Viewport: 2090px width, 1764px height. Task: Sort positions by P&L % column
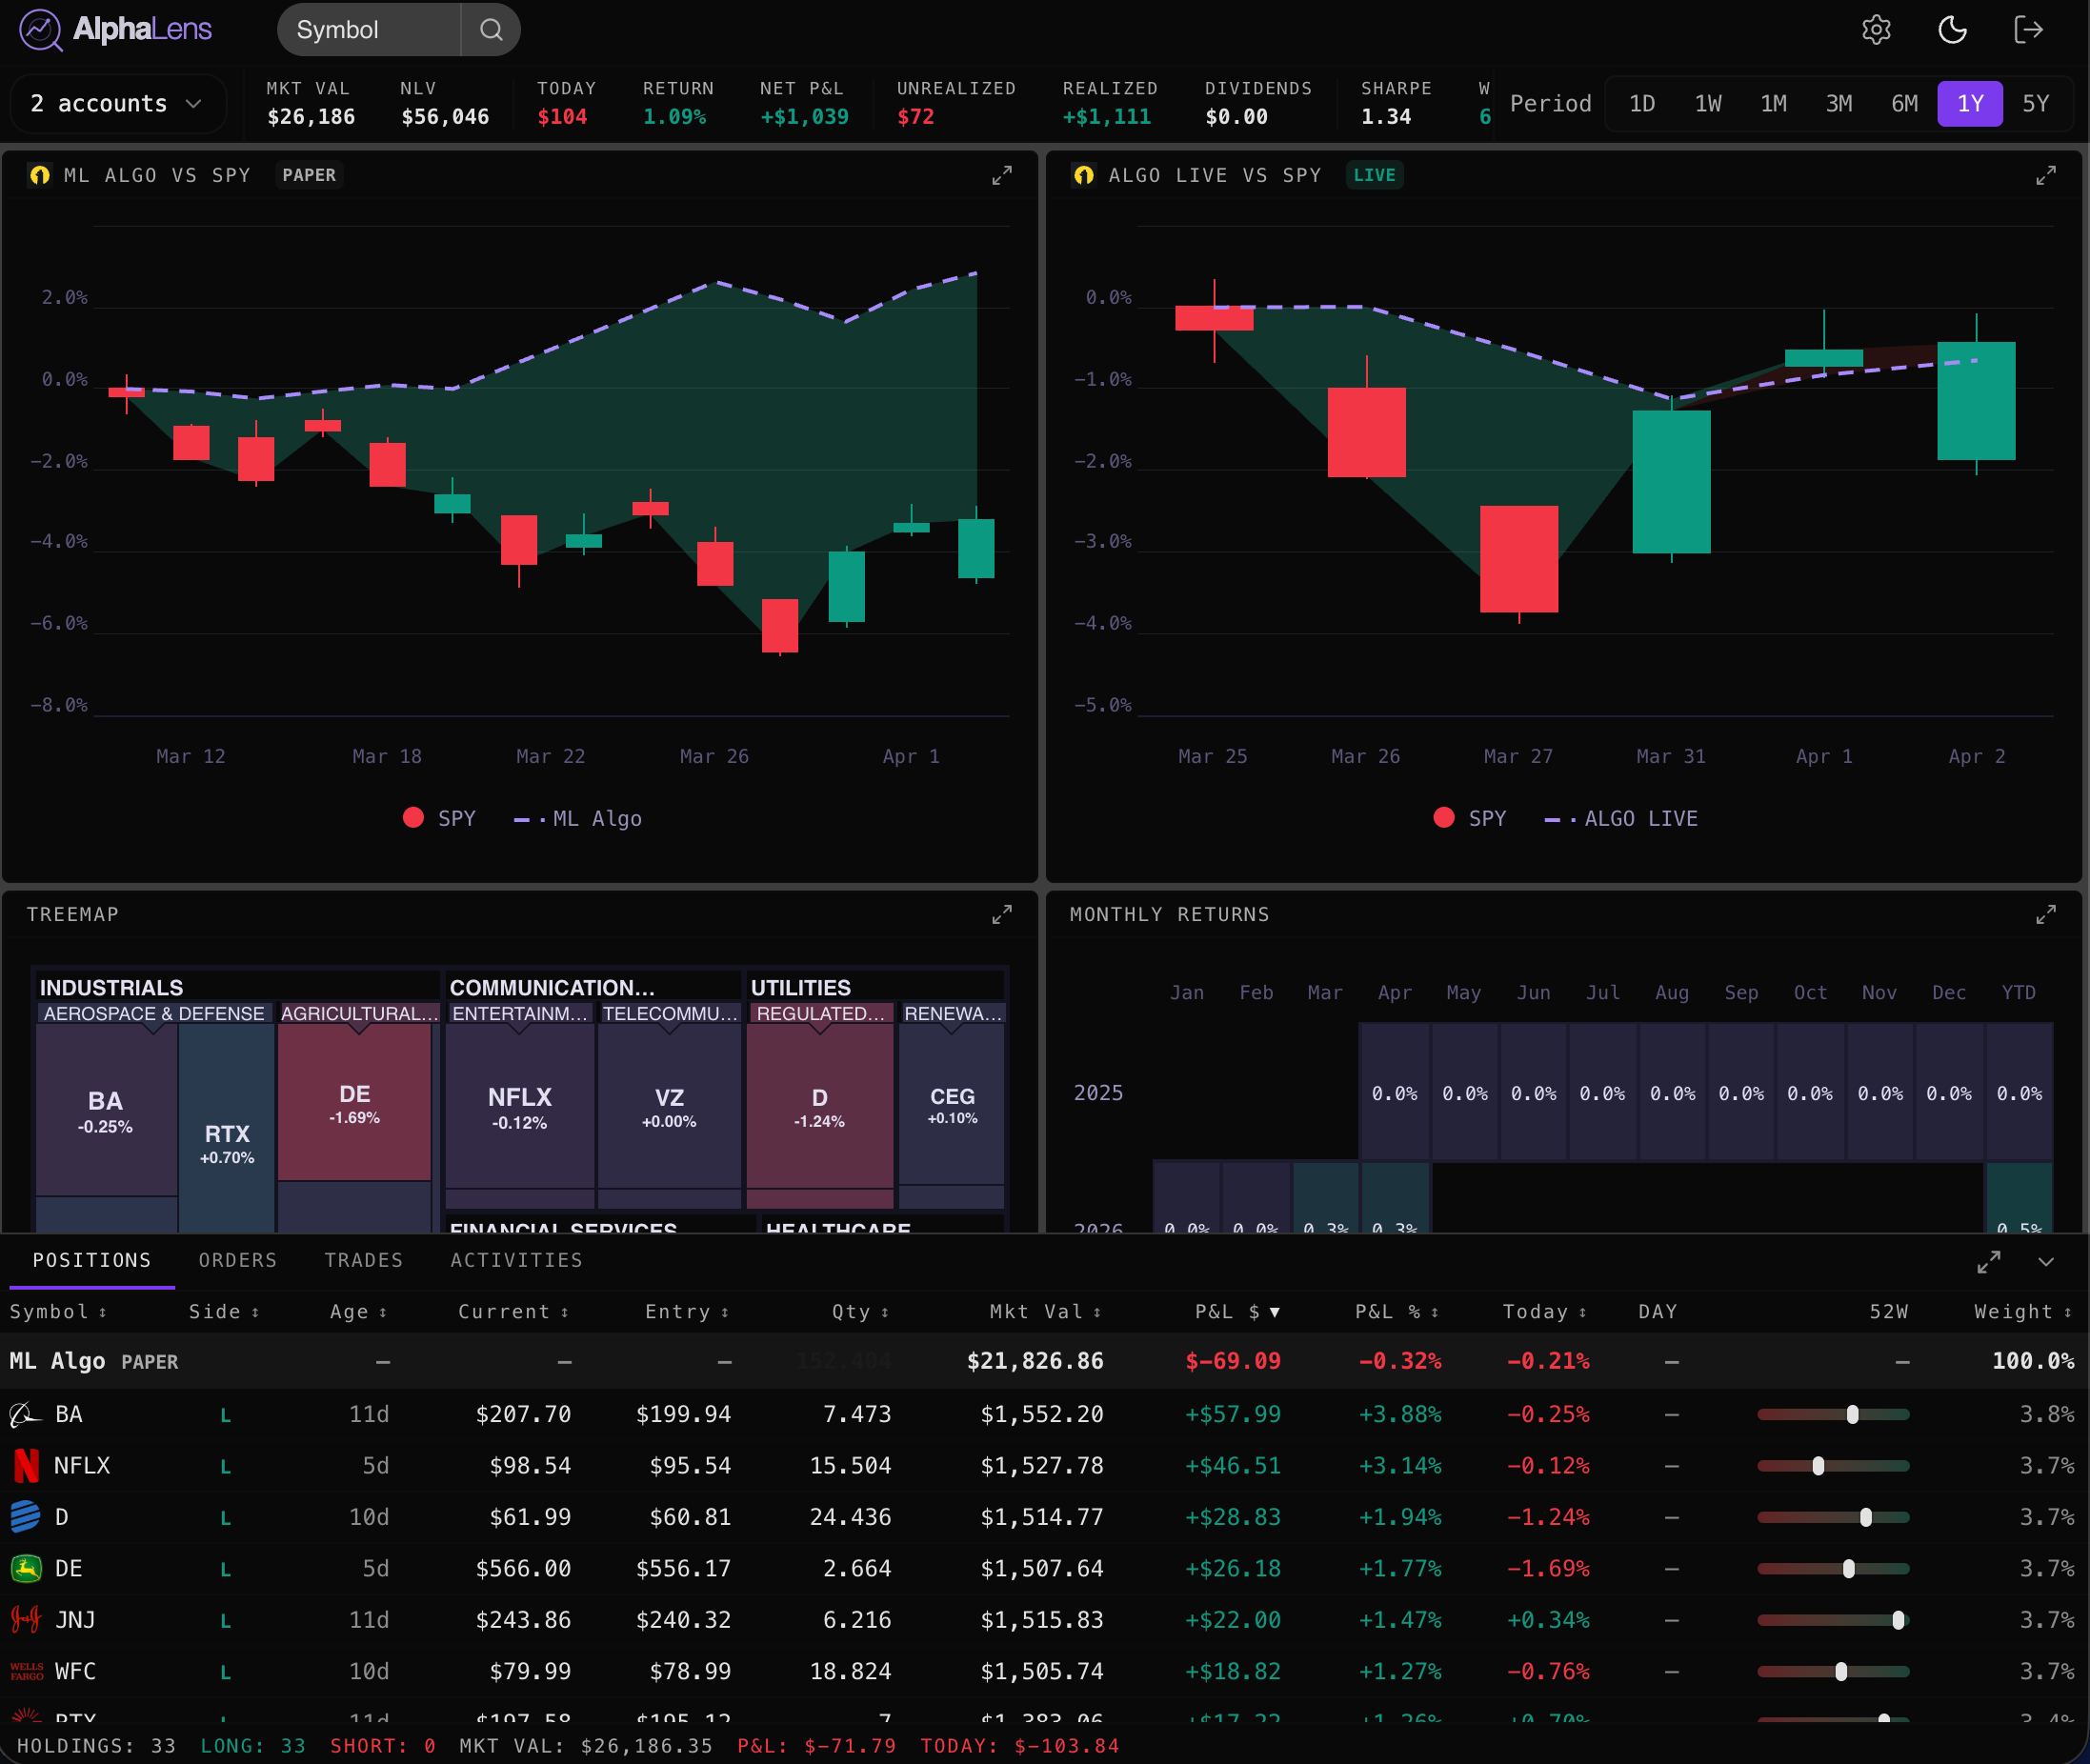point(1397,1312)
